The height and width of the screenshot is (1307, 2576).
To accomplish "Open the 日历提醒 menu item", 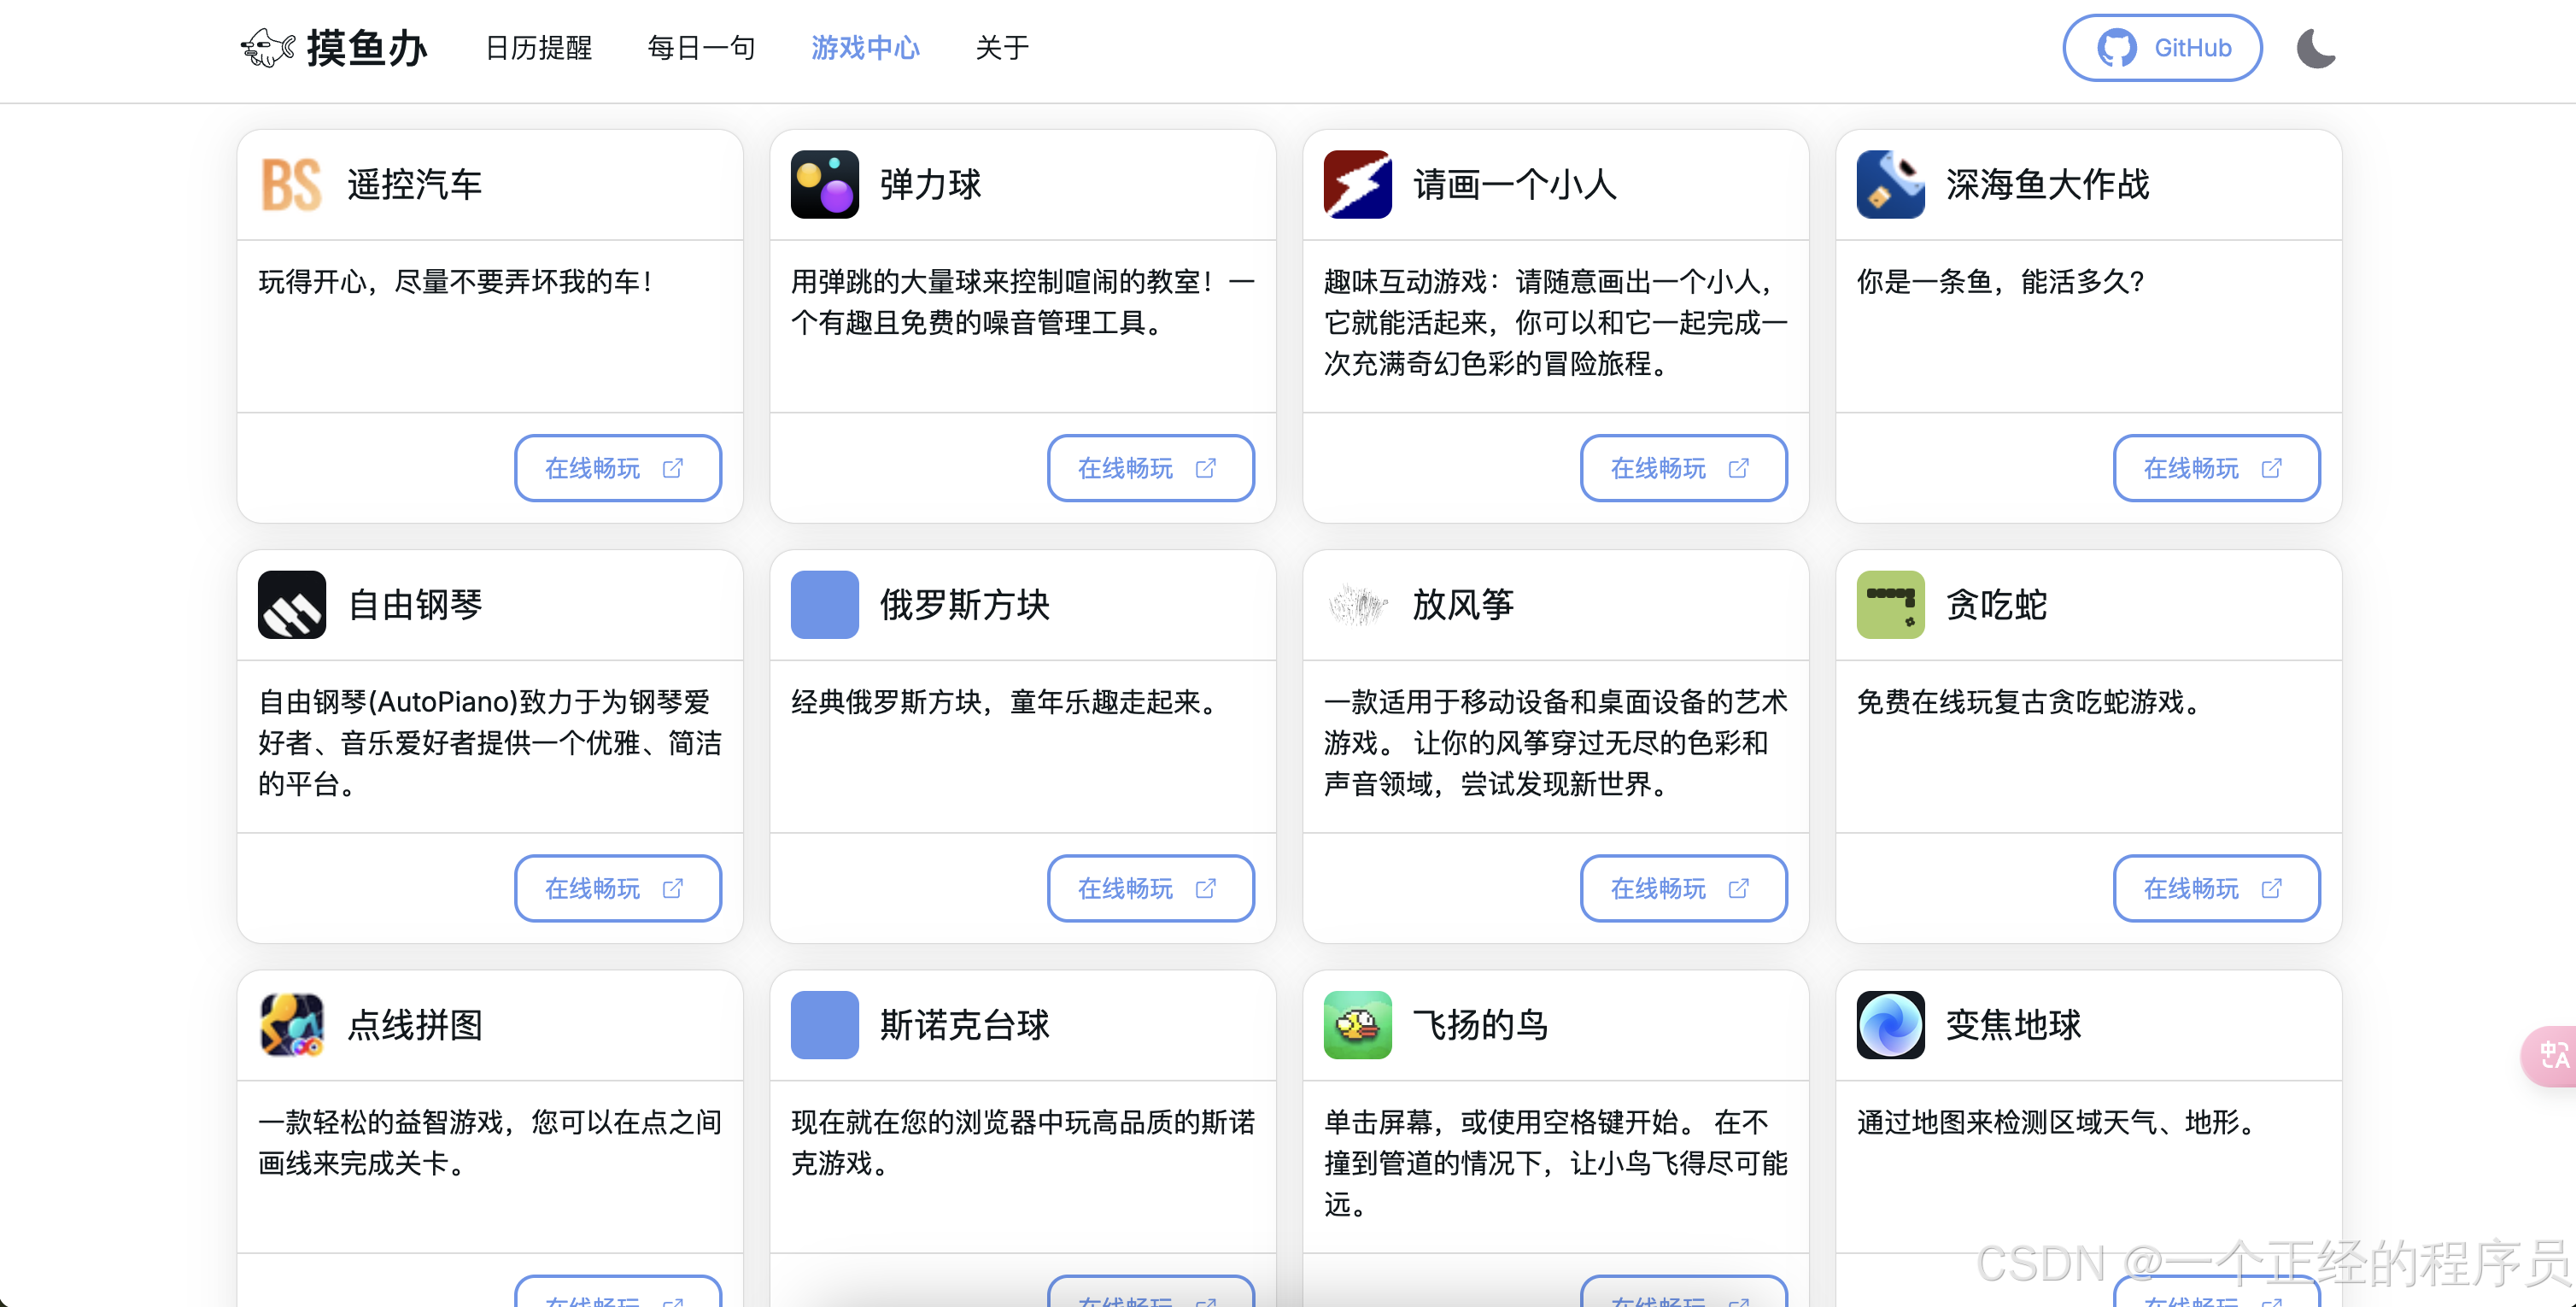I will click(x=538, y=48).
